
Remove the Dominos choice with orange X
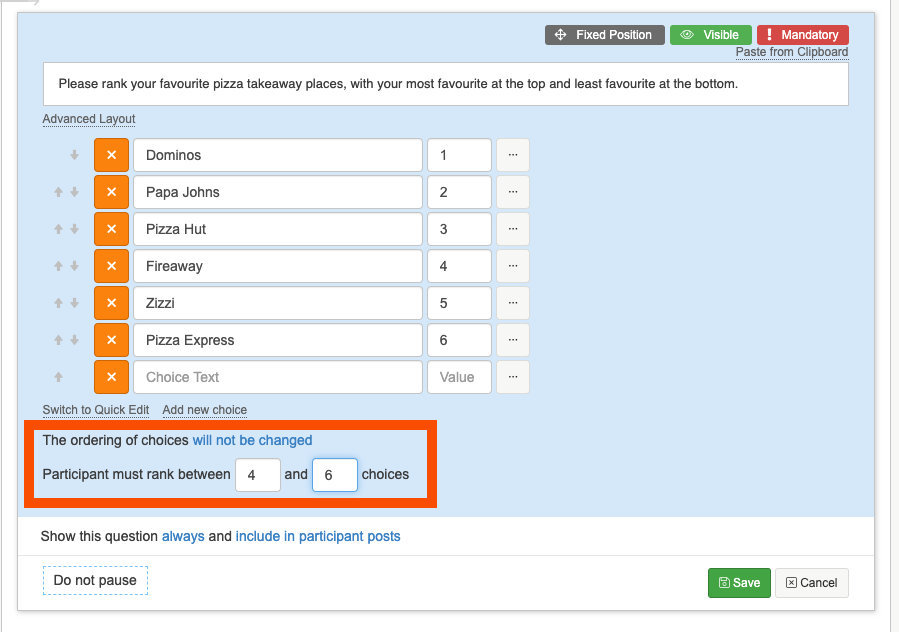111,155
